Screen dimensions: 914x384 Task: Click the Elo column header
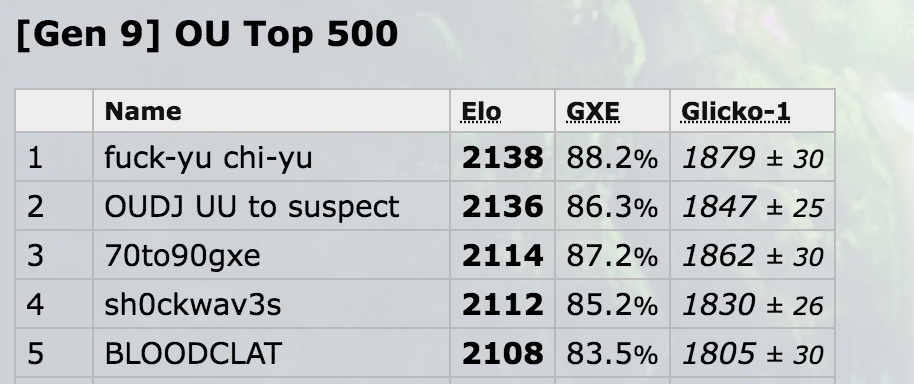481,111
